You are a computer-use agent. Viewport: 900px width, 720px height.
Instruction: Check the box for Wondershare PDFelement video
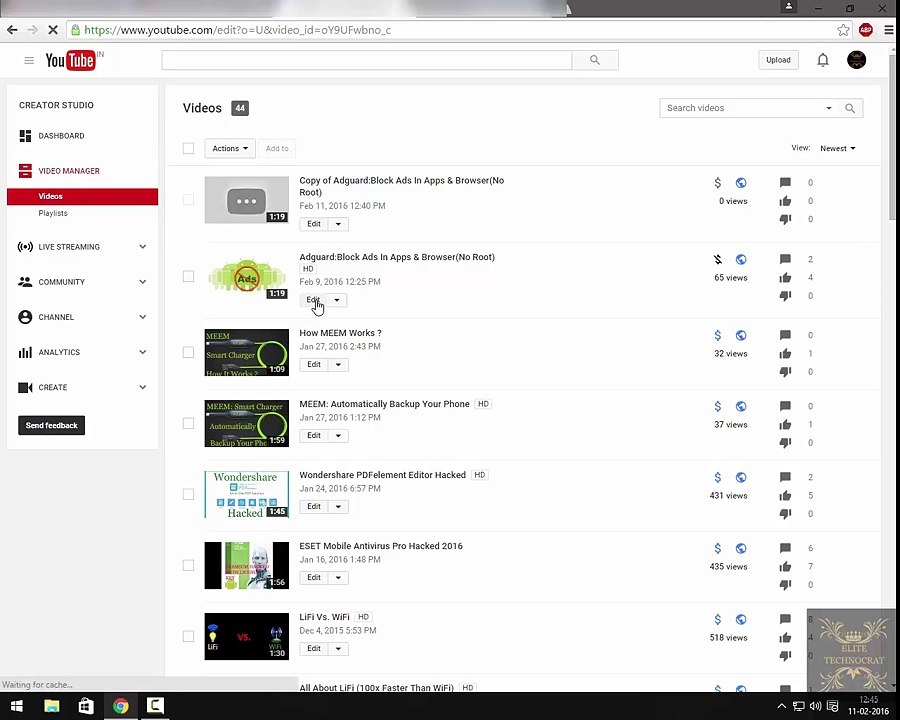(188, 494)
